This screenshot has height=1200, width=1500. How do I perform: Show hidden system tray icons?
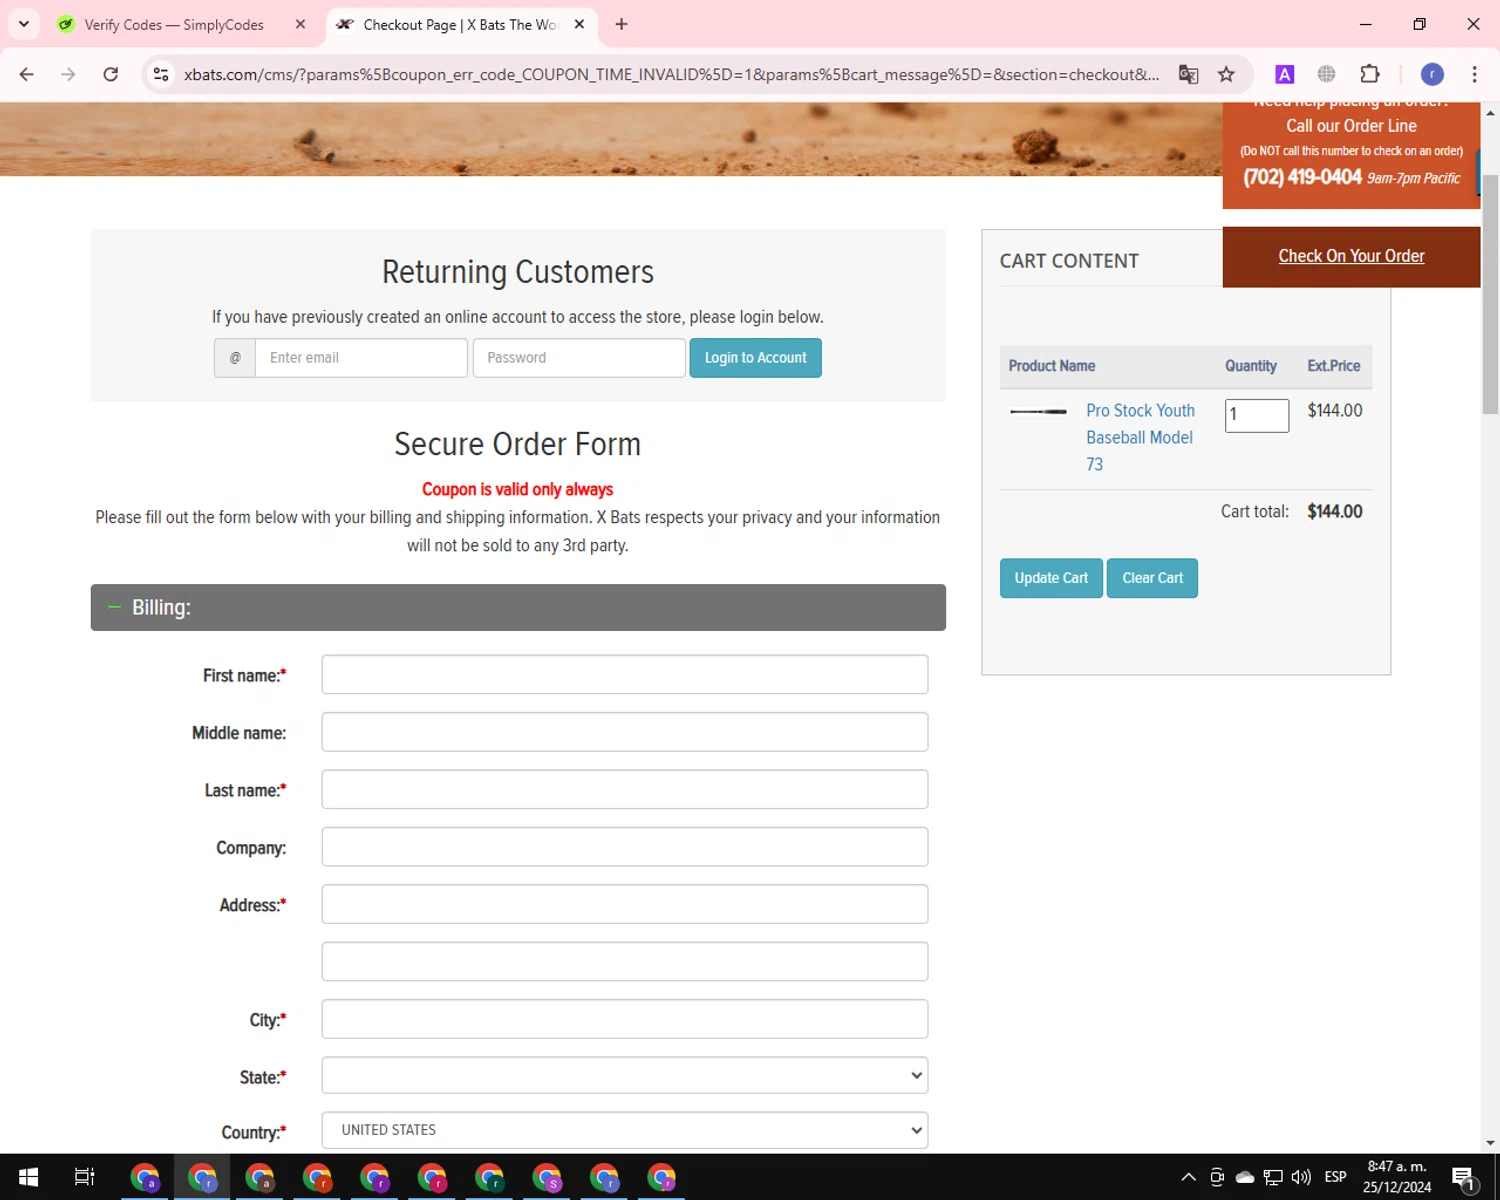coord(1188,1177)
